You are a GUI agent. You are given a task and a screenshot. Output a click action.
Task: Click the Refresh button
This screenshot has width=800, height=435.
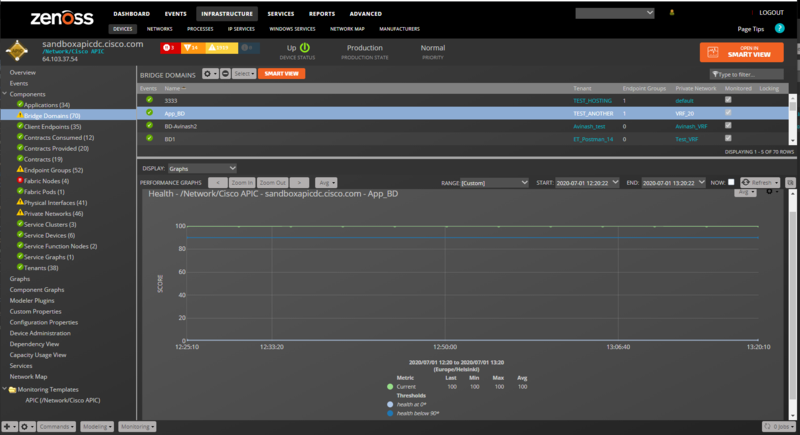(x=760, y=183)
